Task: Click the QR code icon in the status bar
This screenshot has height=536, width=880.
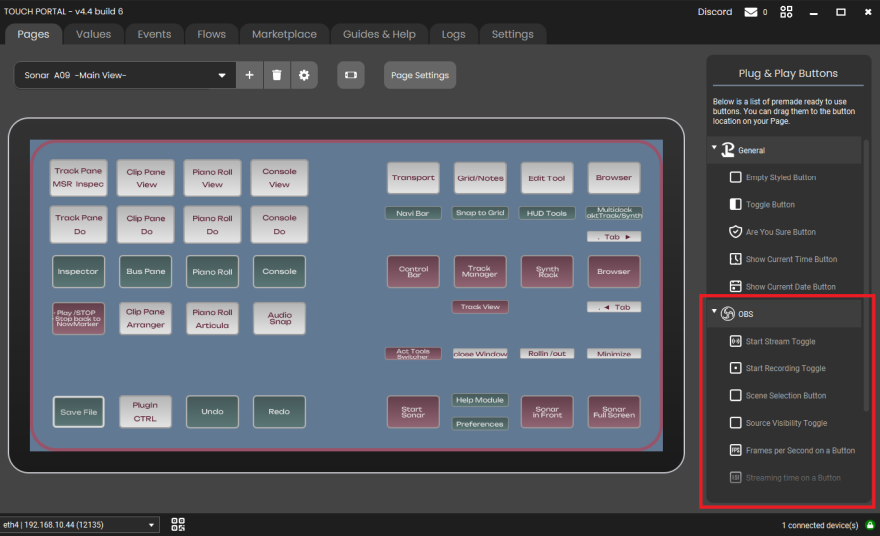Action: click(x=178, y=524)
